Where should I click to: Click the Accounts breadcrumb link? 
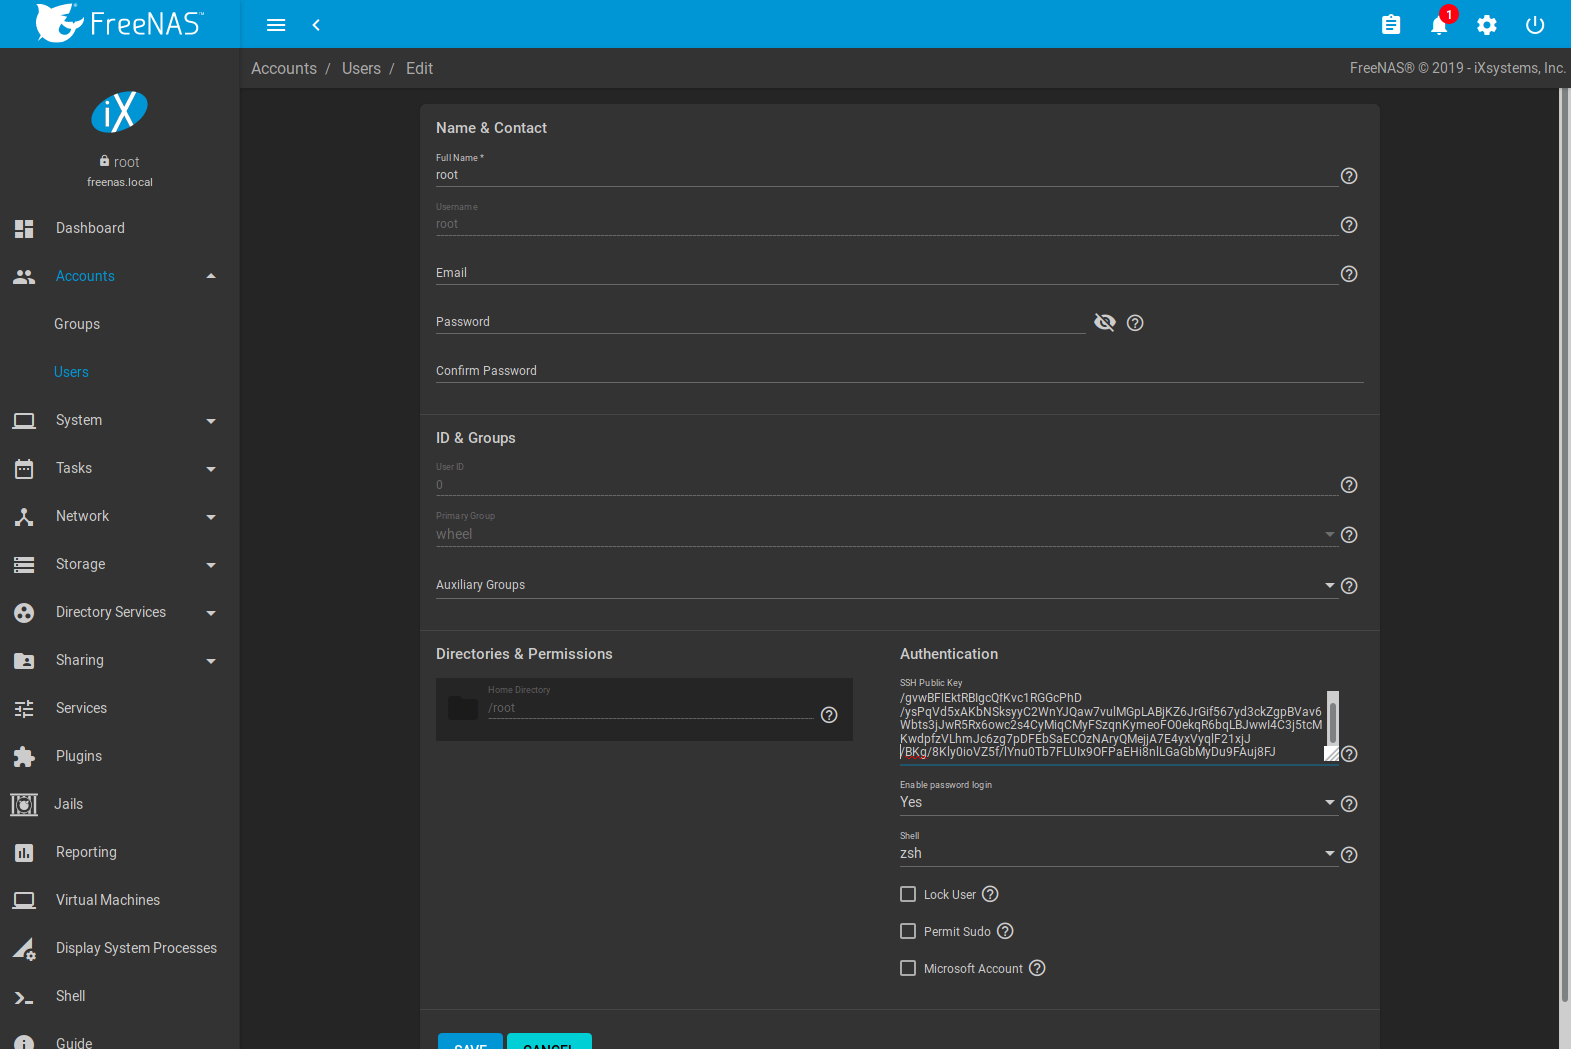(x=284, y=68)
